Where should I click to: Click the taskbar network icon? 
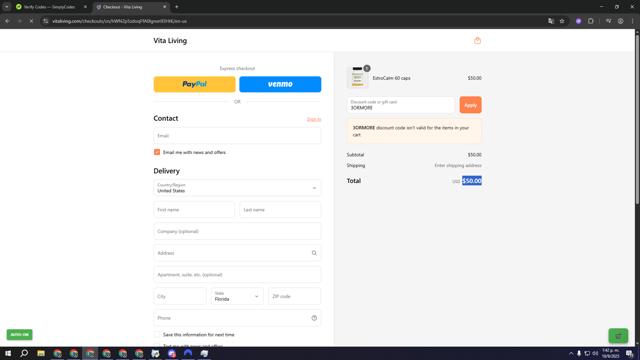[587, 353]
